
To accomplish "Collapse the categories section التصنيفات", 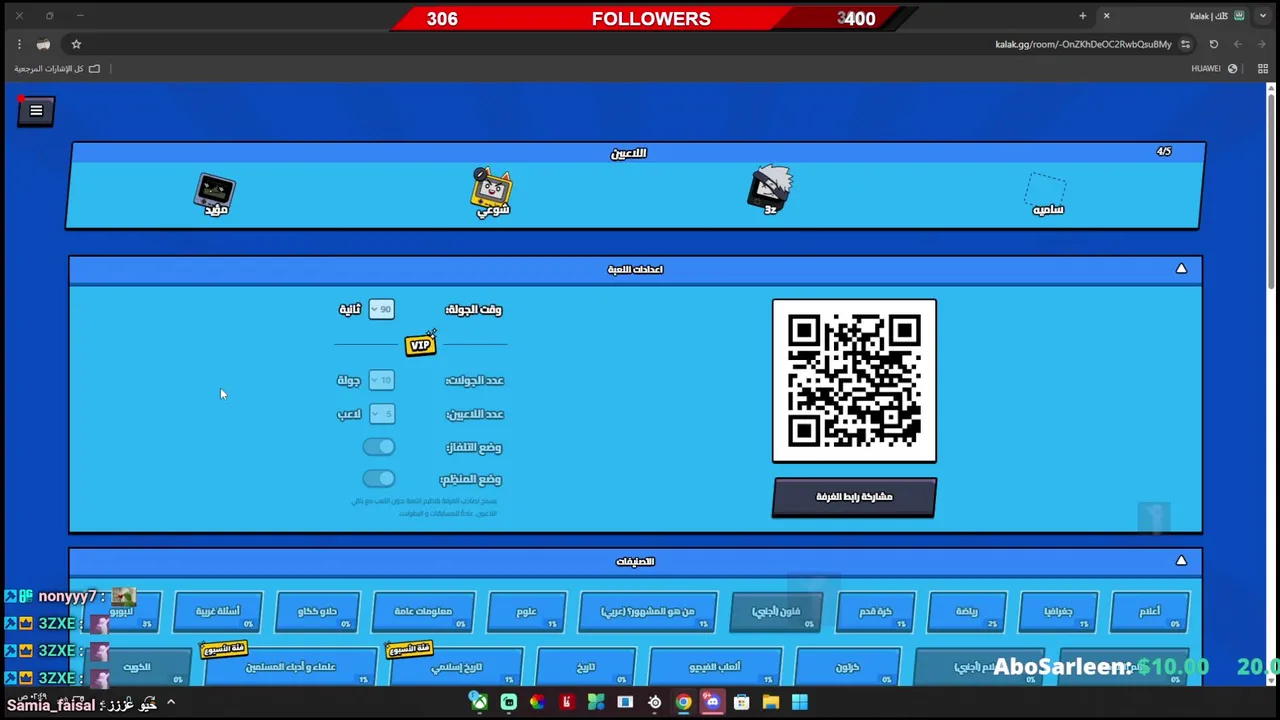I will pos(1181,561).
